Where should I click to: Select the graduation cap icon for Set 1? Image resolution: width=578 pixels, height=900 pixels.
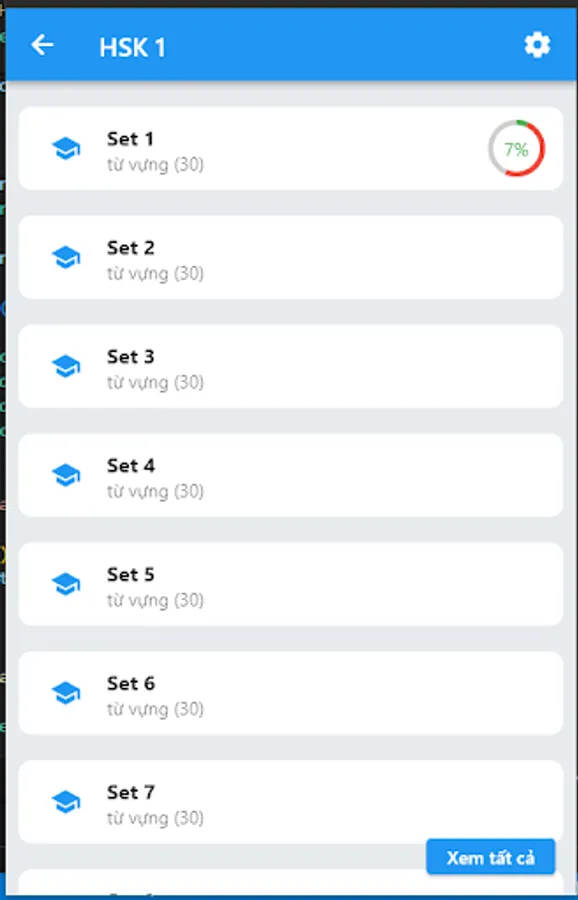tap(66, 148)
